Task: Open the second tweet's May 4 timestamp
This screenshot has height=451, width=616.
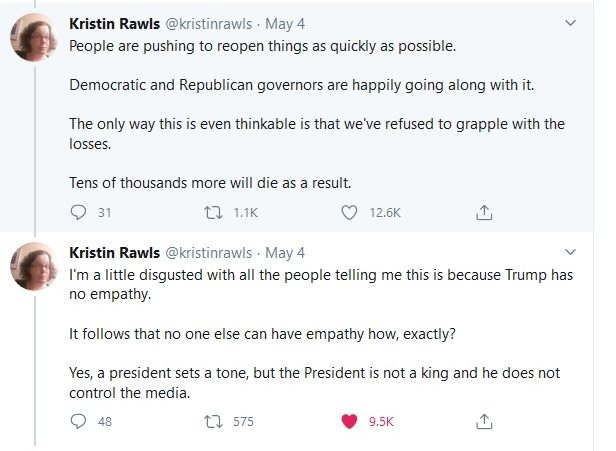Action: point(285,252)
